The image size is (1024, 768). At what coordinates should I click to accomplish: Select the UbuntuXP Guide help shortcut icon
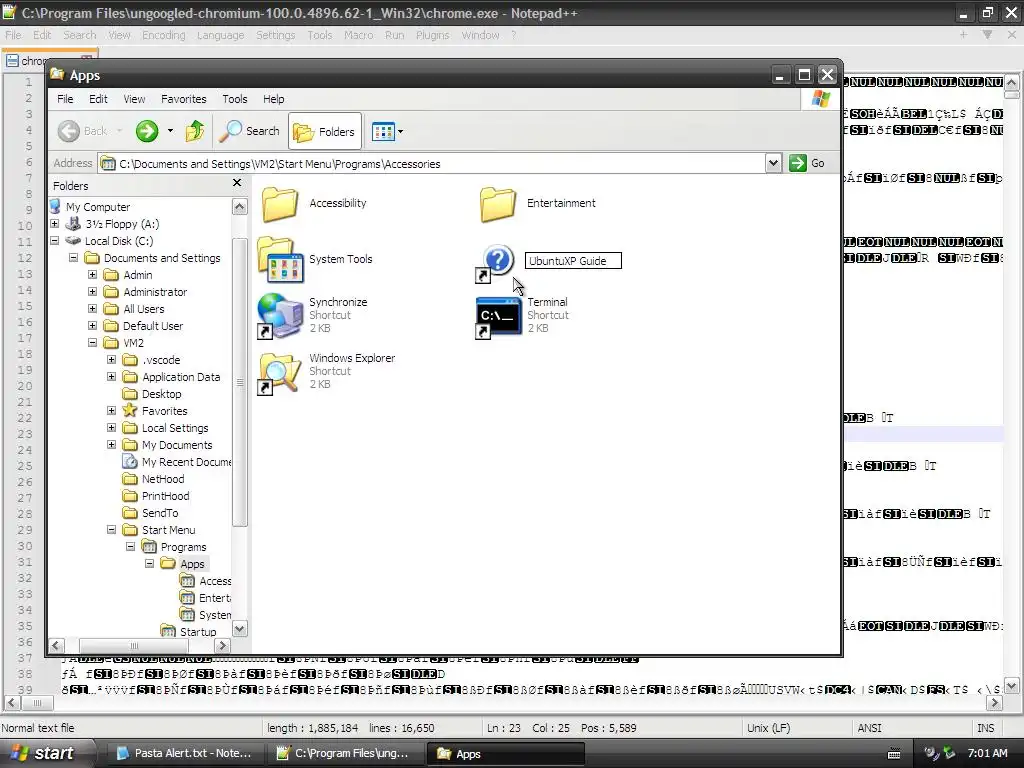496,263
